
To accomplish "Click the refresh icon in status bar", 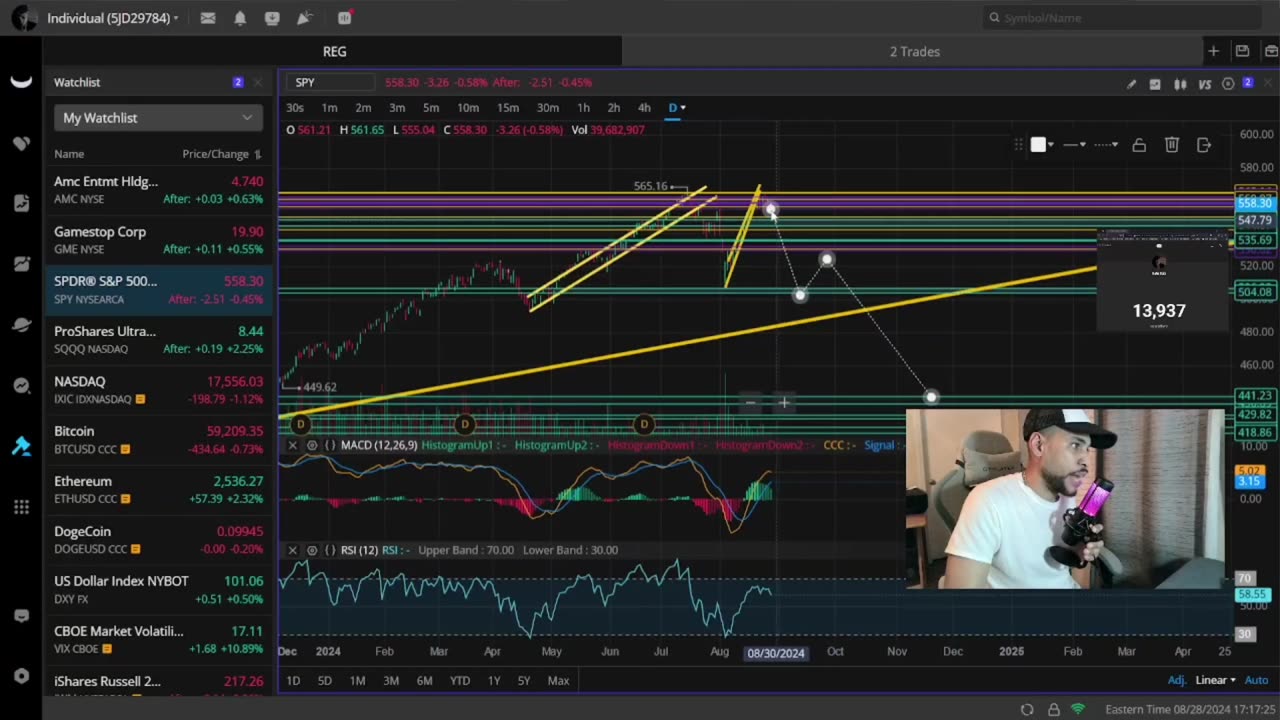I will (1027, 709).
